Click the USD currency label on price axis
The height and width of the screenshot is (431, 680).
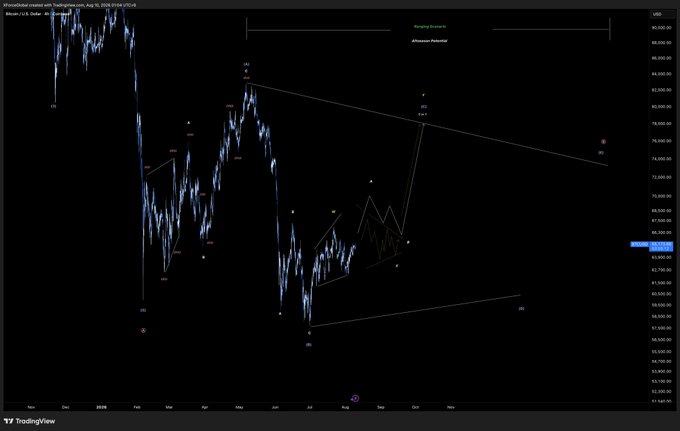pos(657,14)
